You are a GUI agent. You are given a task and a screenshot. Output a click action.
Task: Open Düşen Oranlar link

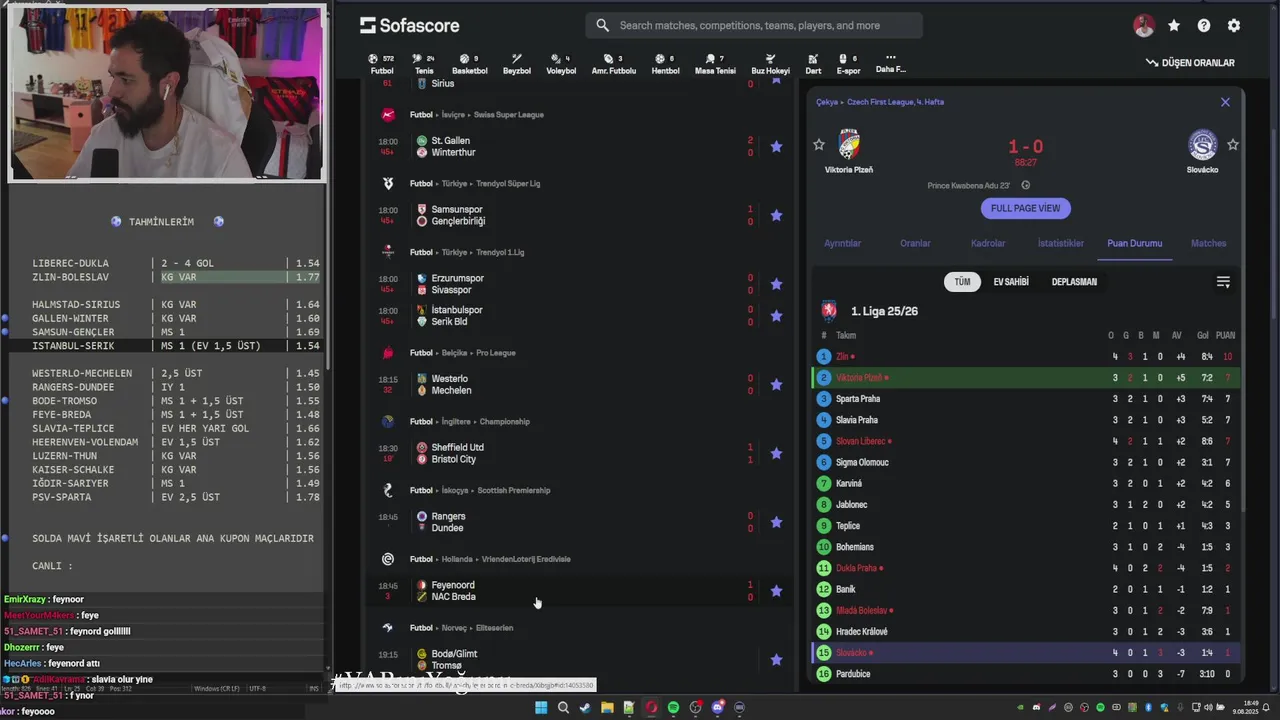pyautogui.click(x=1190, y=63)
